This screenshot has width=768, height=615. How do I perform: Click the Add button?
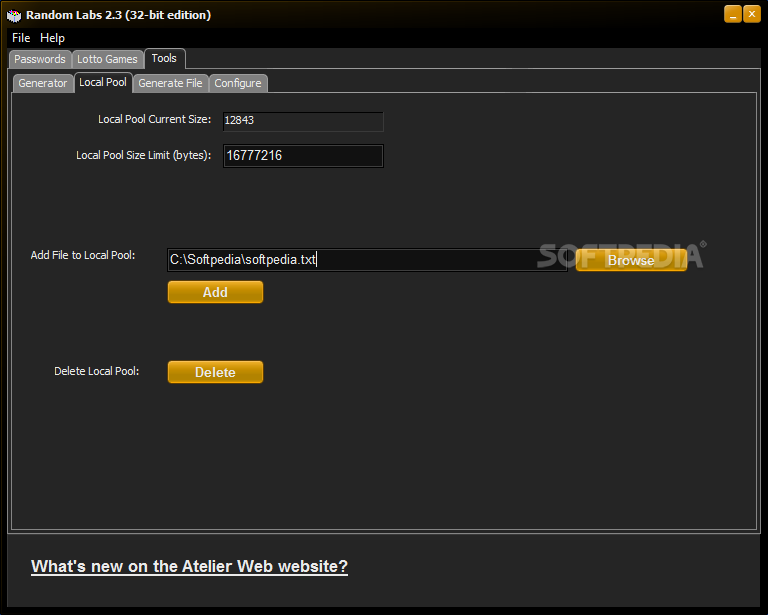(216, 292)
